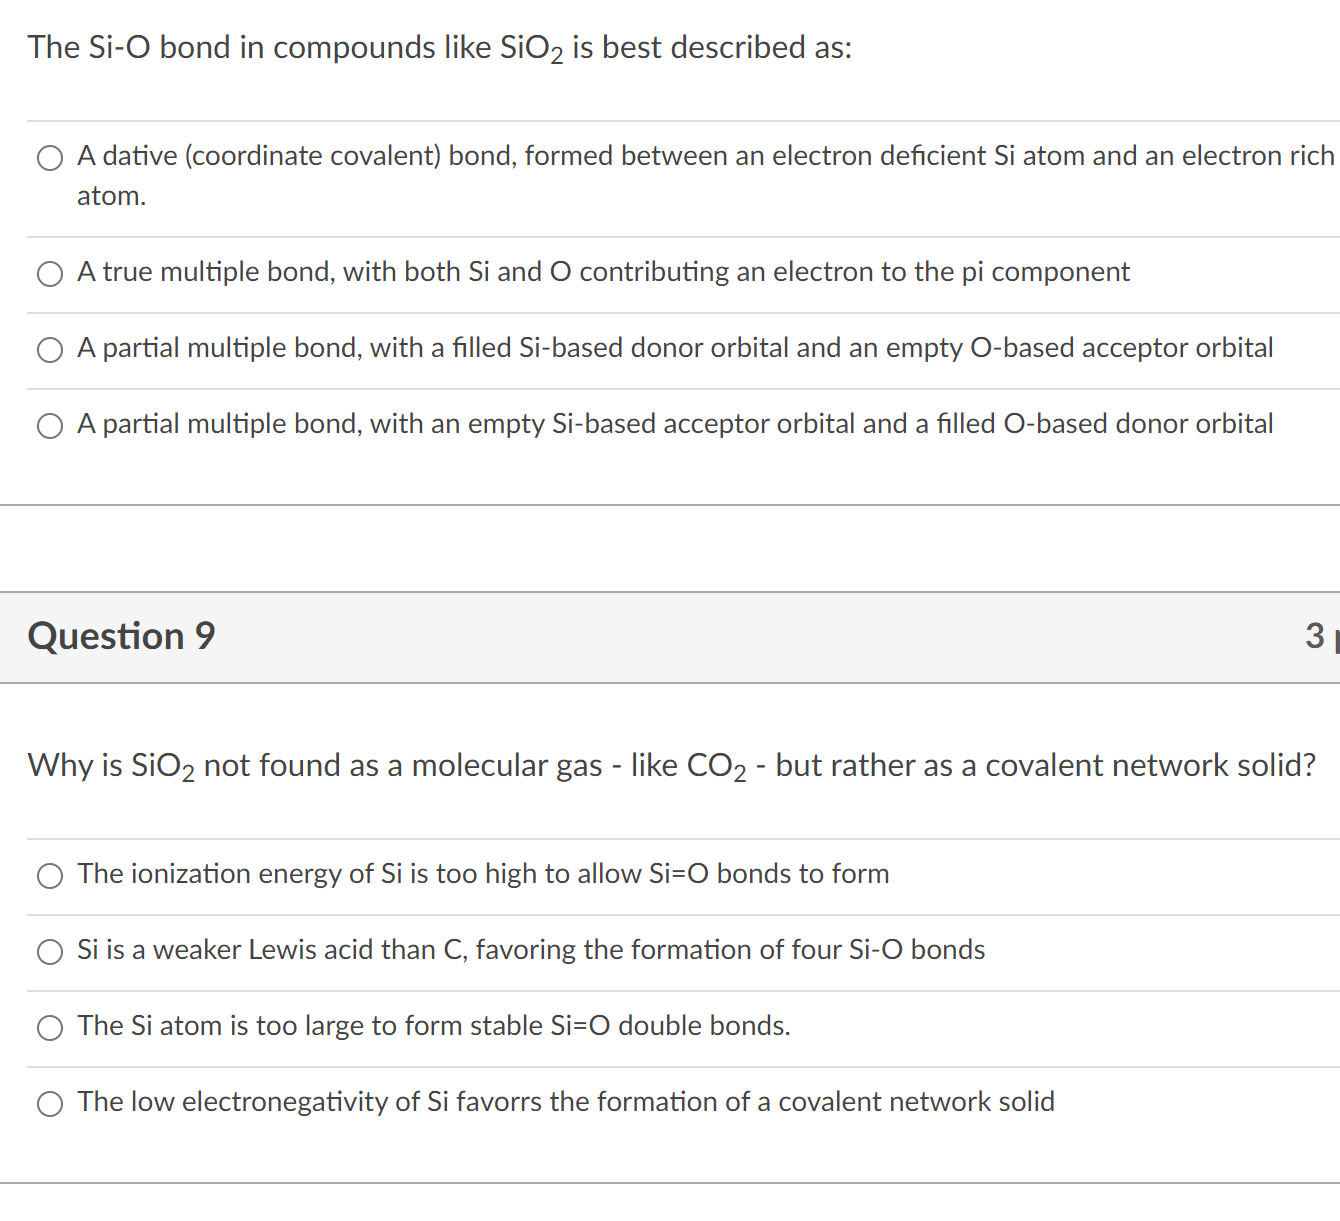Screen dimensions: 1340x1221
Task: Click the Si-O bond question text
Action: (x=440, y=46)
